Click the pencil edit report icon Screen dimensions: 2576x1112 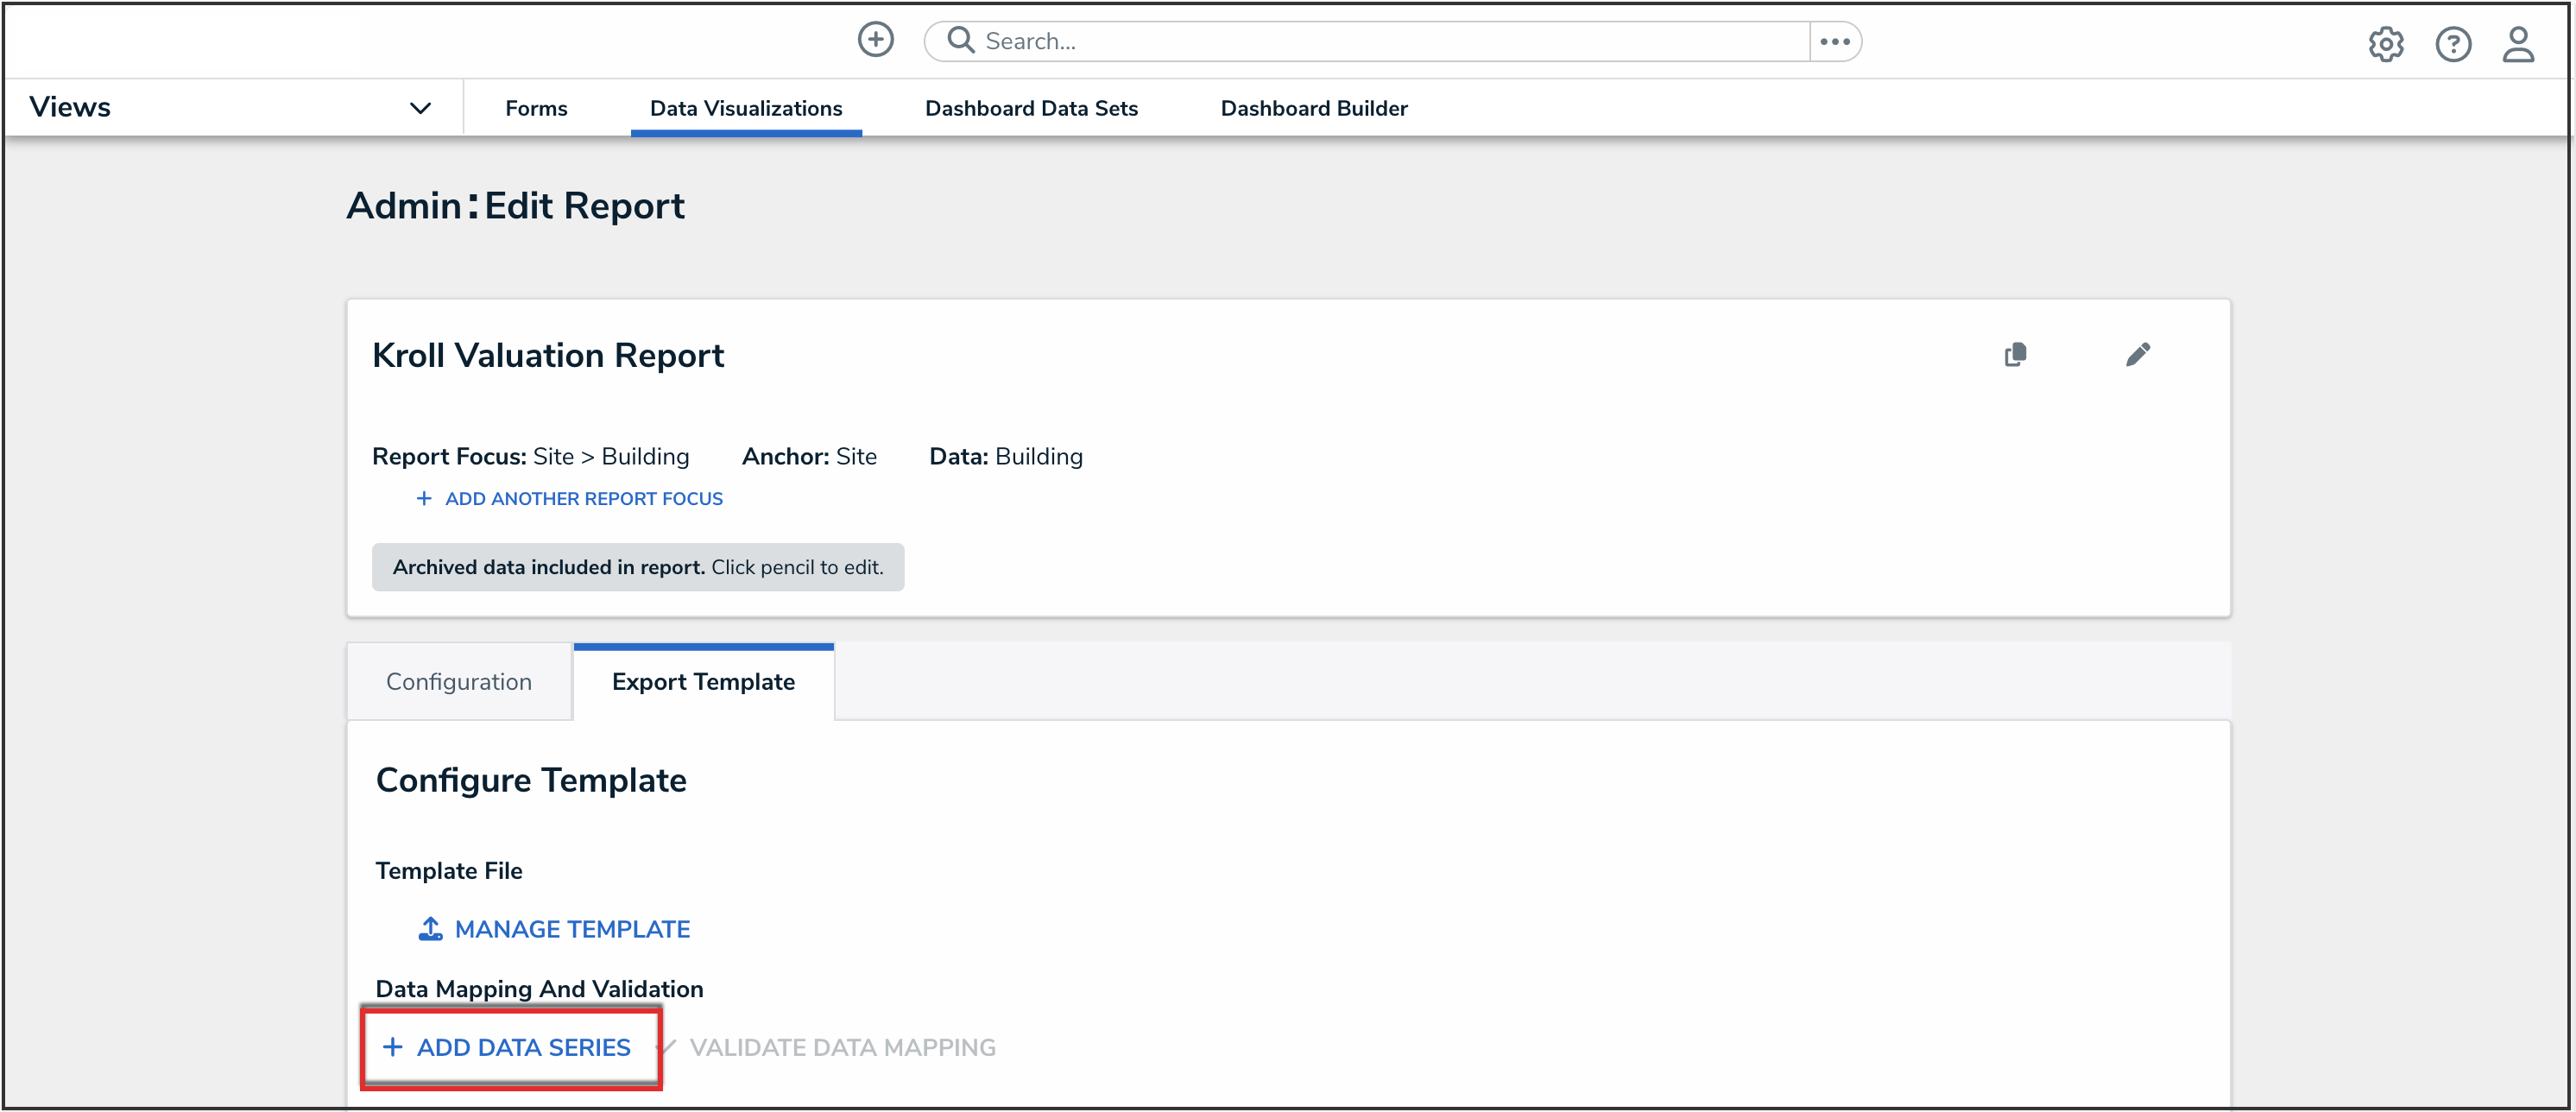coord(2137,355)
